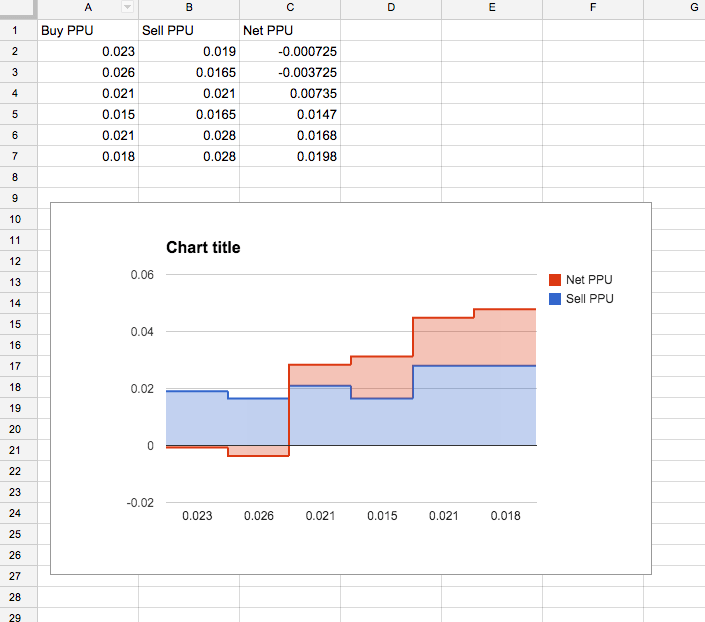
Task: Click the 'Net PPU' header cell
Action: pos(290,30)
